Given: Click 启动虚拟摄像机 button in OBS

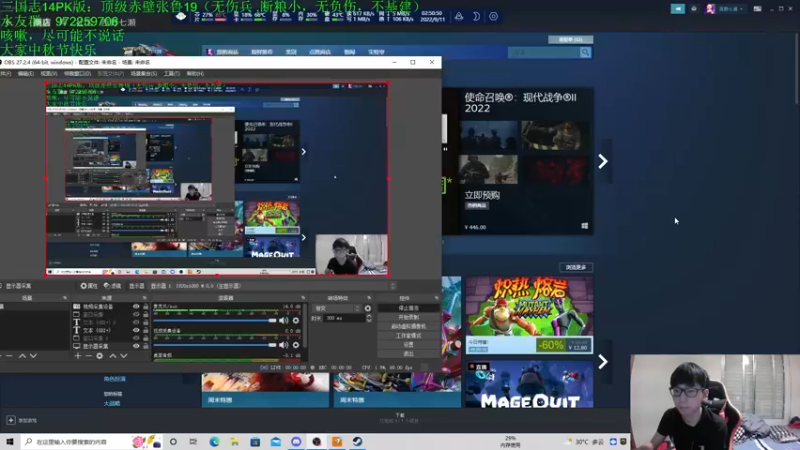Looking at the screenshot, I should pyautogui.click(x=409, y=327).
